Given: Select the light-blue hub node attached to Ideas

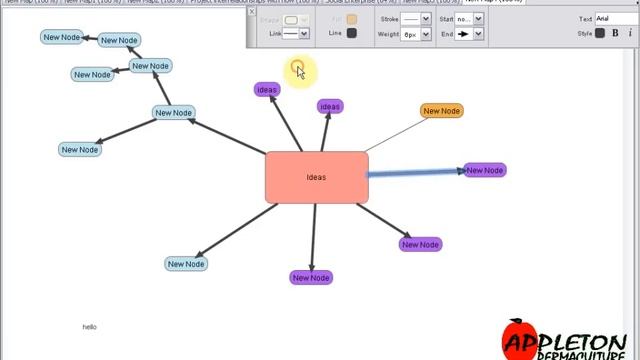Looking at the screenshot, I should tap(173, 113).
